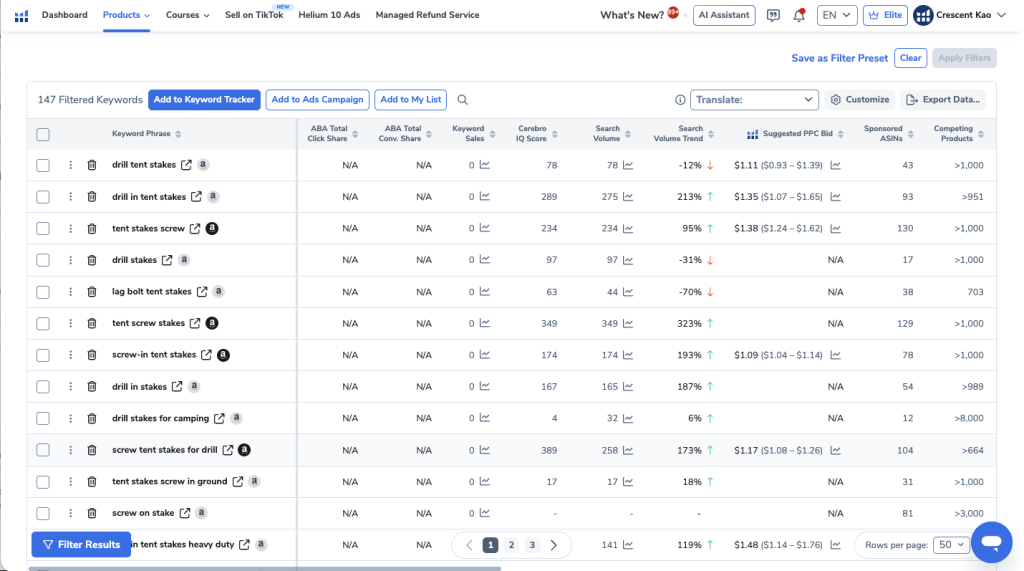1024x571 pixels.
Task: View search volume chart for 'drill in tent stakes'
Action: [628, 197]
